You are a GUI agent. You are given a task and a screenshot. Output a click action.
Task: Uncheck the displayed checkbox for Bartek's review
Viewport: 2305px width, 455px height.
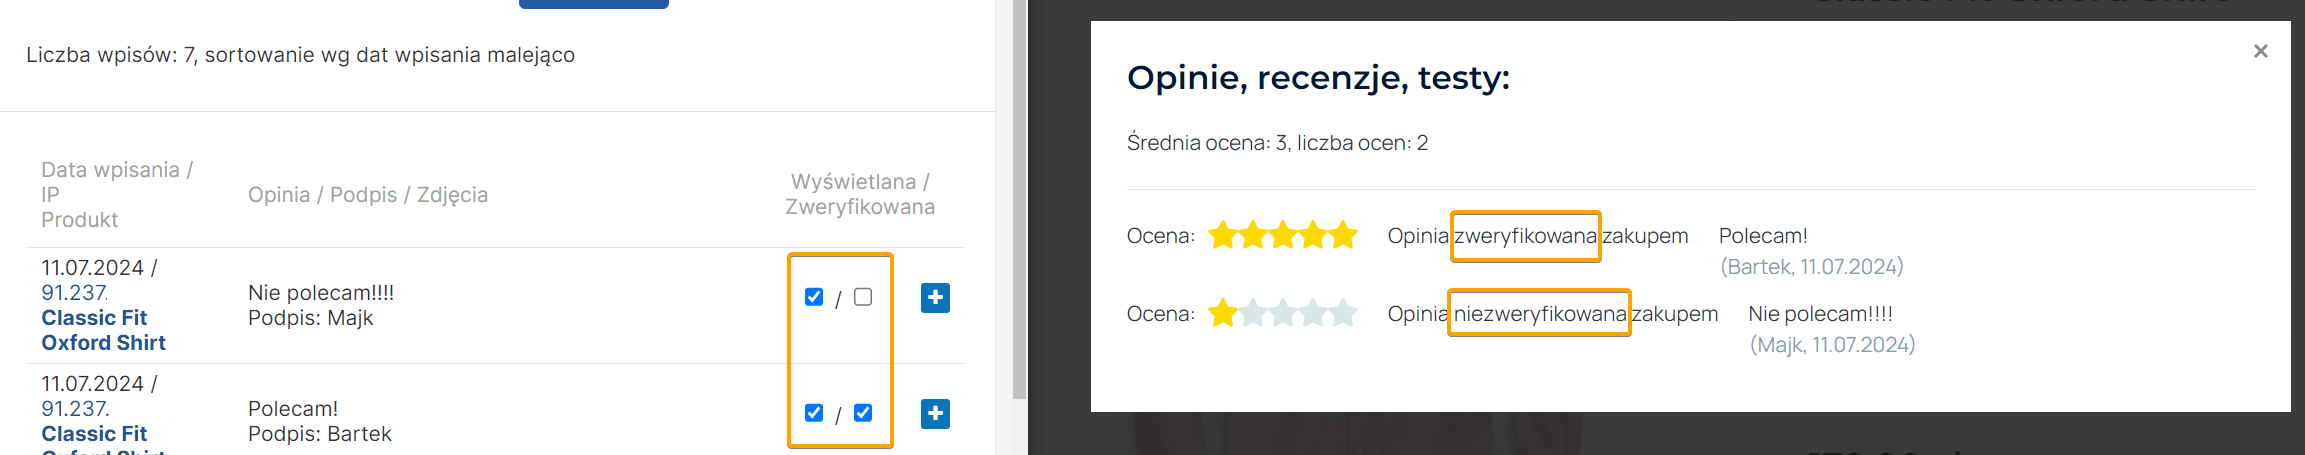[814, 413]
